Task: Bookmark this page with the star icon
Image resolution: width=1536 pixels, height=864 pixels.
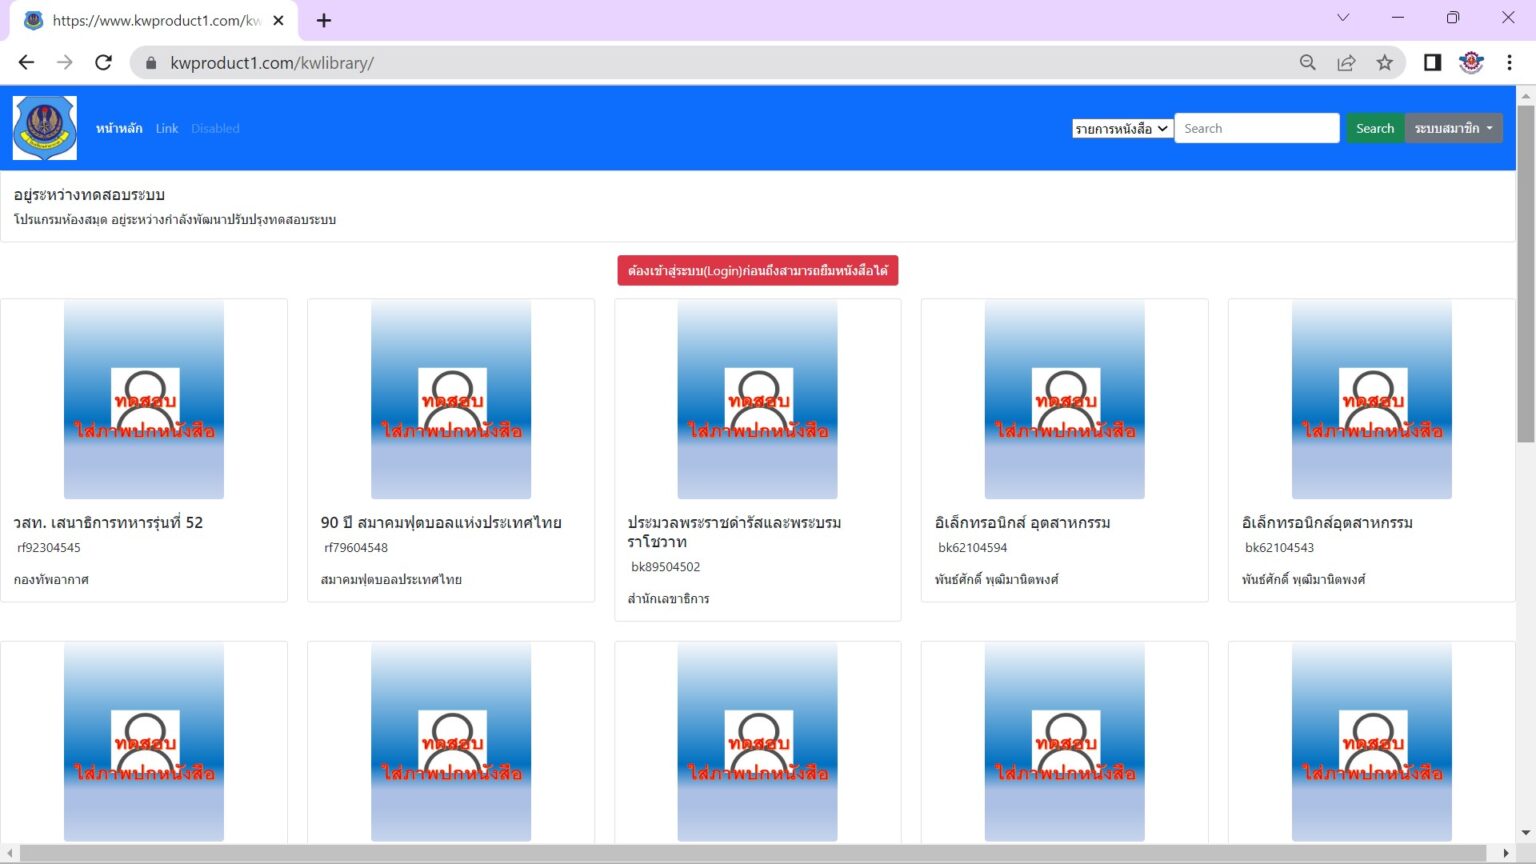Action: [1385, 62]
